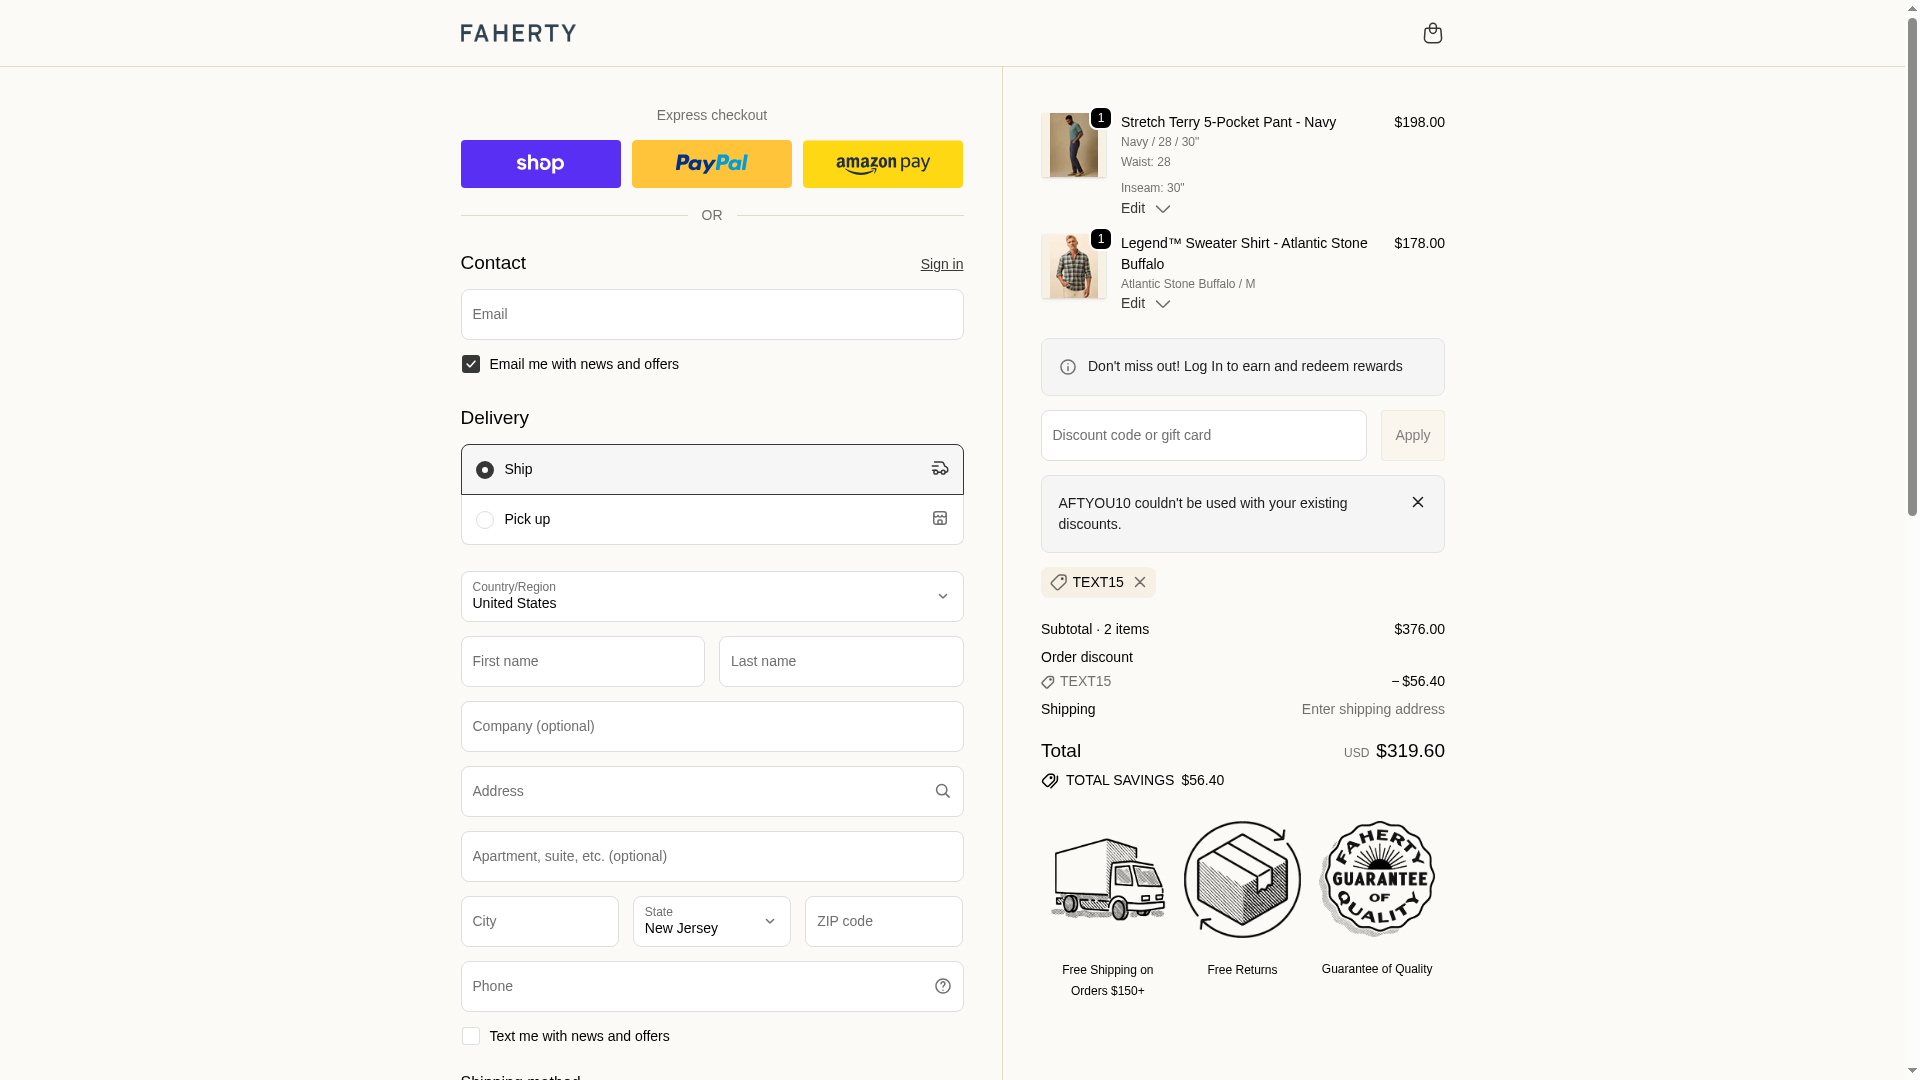This screenshot has width=1920, height=1080.
Task: Check out using Amazon Pay button
Action: pos(882,164)
